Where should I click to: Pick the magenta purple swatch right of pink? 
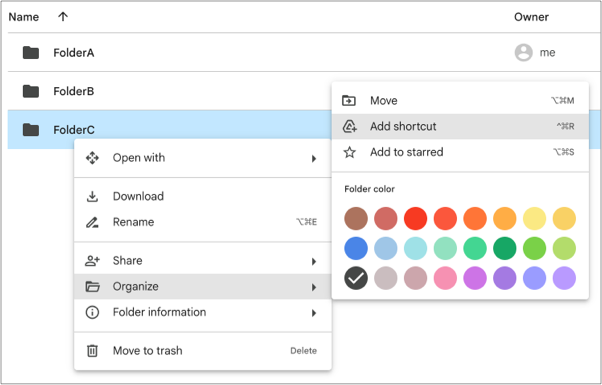[x=475, y=278]
